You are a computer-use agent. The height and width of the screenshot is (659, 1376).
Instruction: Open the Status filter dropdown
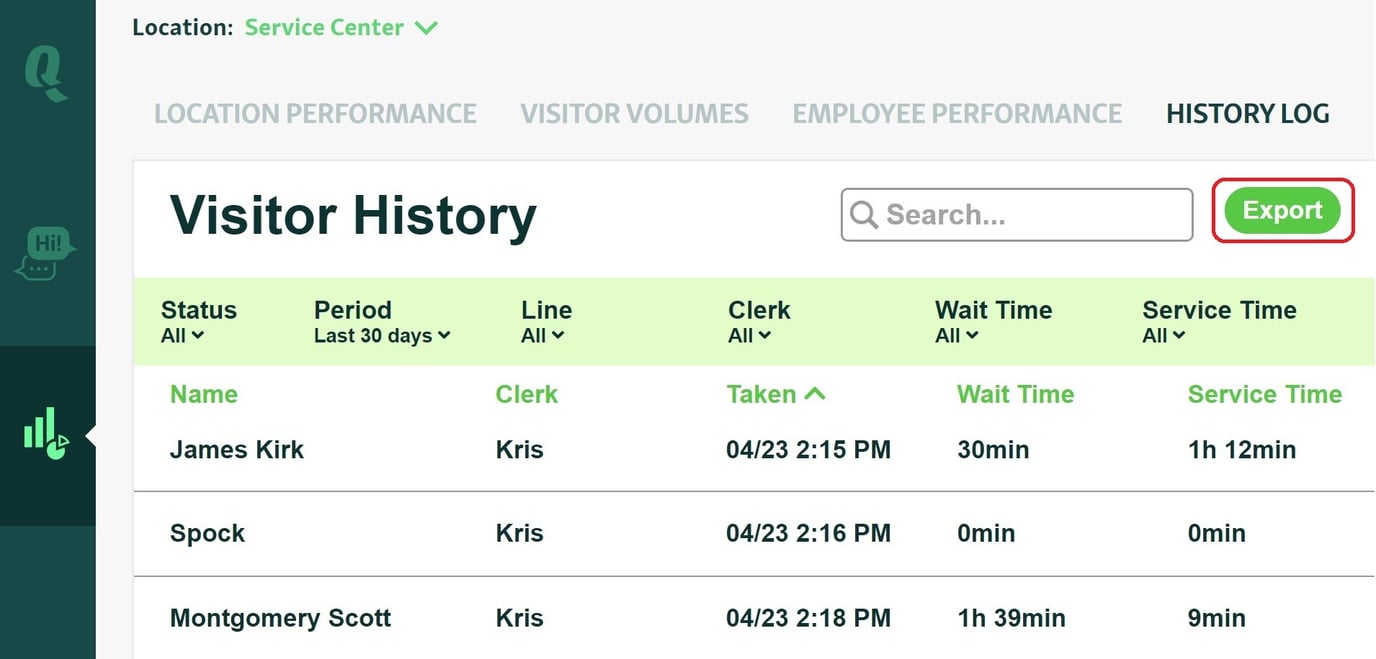[182, 336]
